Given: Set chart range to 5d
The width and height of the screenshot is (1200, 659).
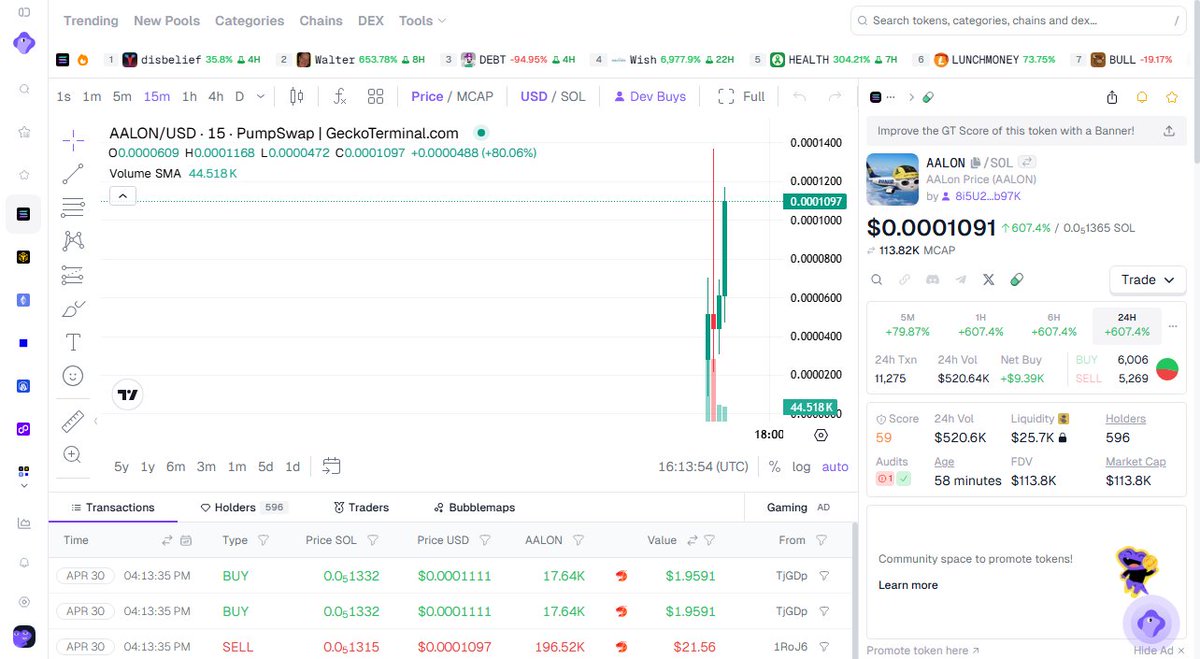Looking at the screenshot, I should (265, 466).
